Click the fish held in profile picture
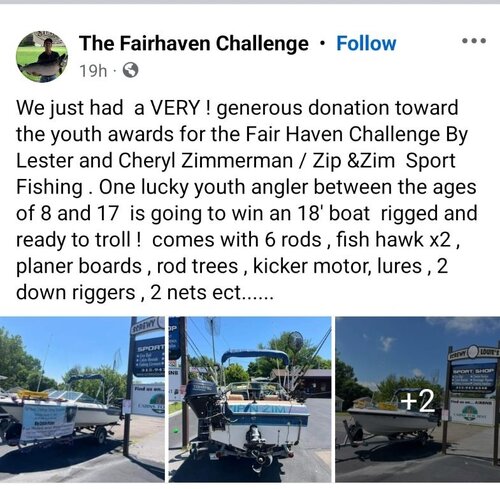Image resolution: width=500 pixels, height=489 pixels. (42, 67)
